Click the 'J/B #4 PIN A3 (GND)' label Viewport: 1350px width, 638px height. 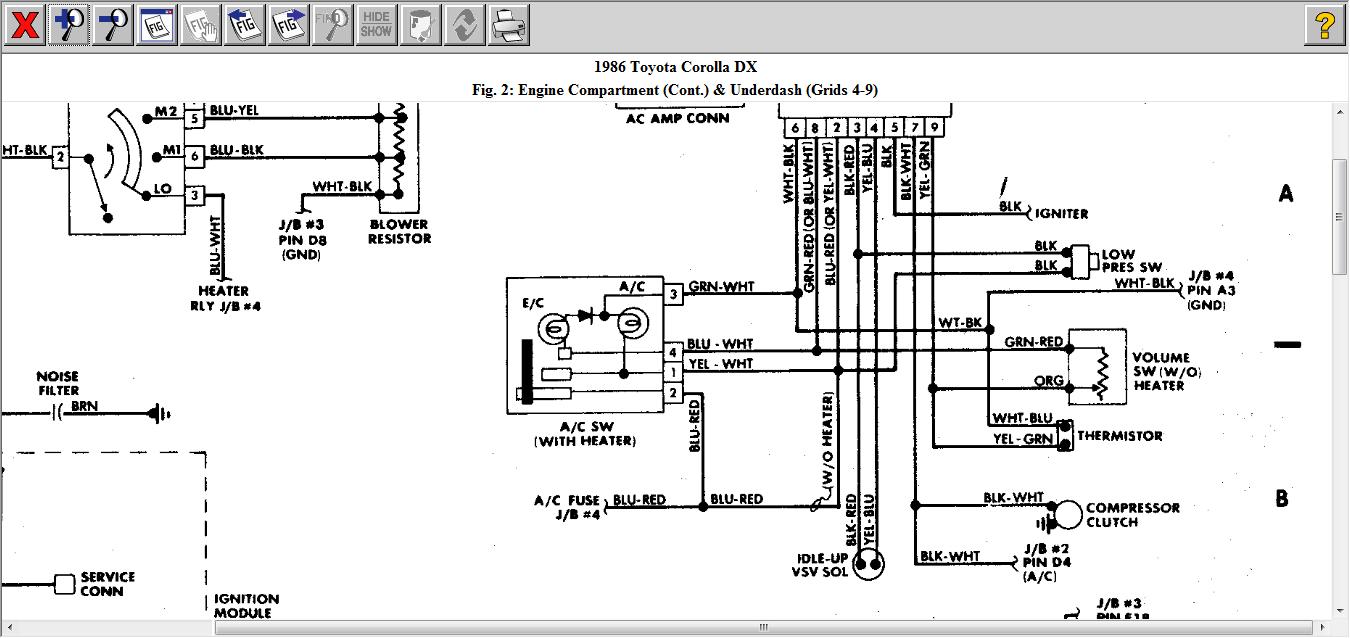tap(1211, 290)
